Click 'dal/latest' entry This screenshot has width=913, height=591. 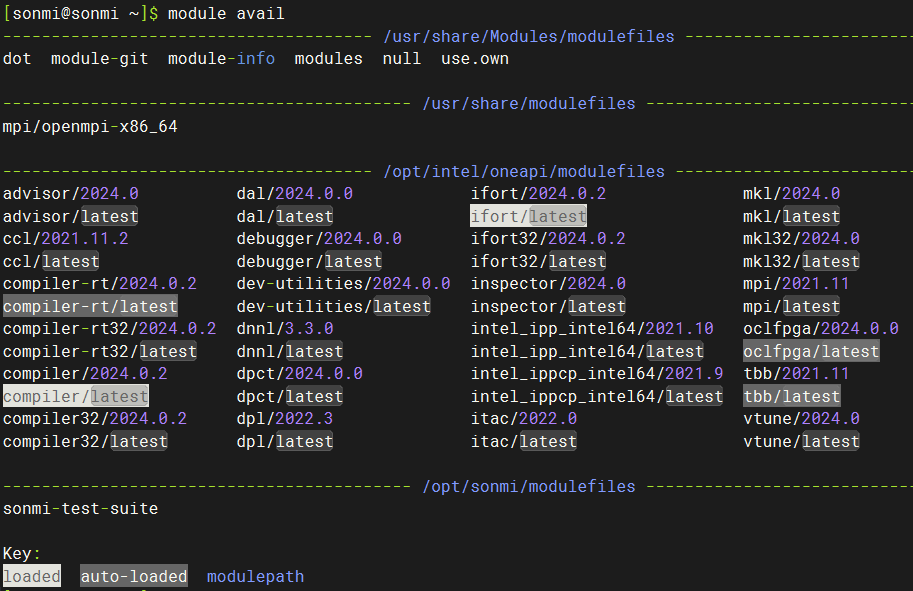tap(285, 216)
